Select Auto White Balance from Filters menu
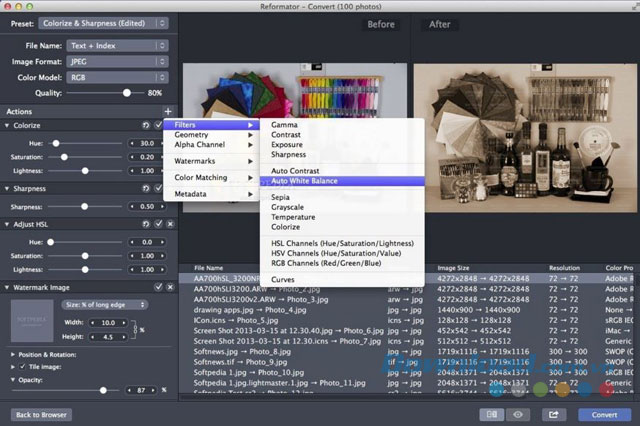 click(304, 181)
